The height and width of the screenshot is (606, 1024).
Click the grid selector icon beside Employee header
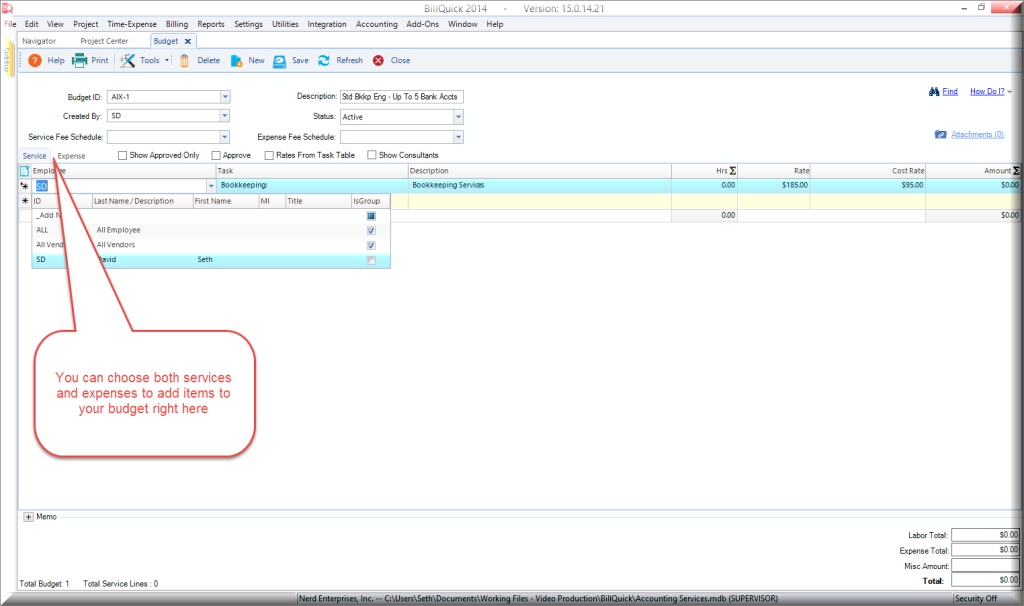tap(24, 171)
